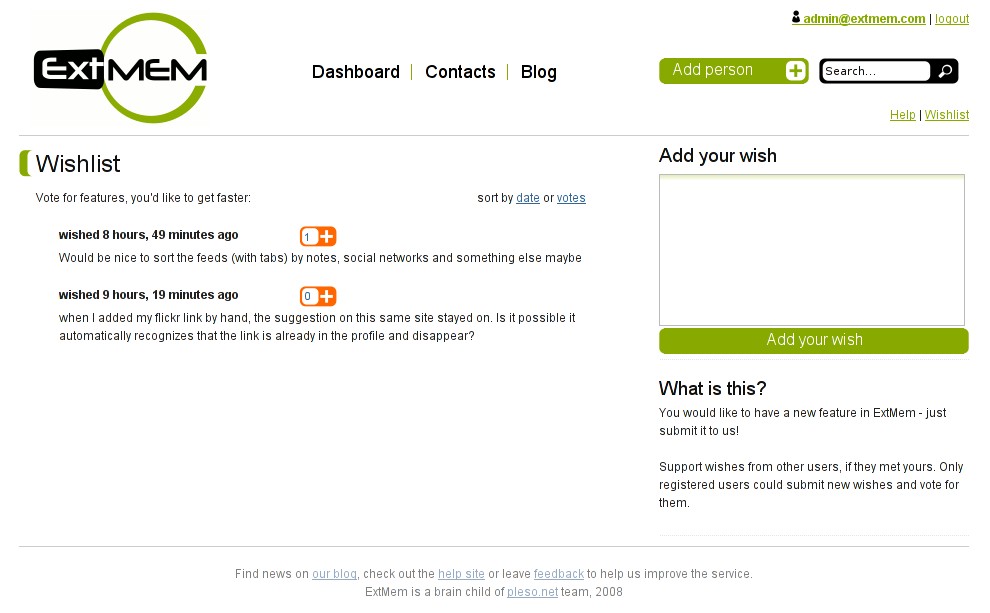Sort wishes by date
990x613 pixels.
click(x=528, y=198)
